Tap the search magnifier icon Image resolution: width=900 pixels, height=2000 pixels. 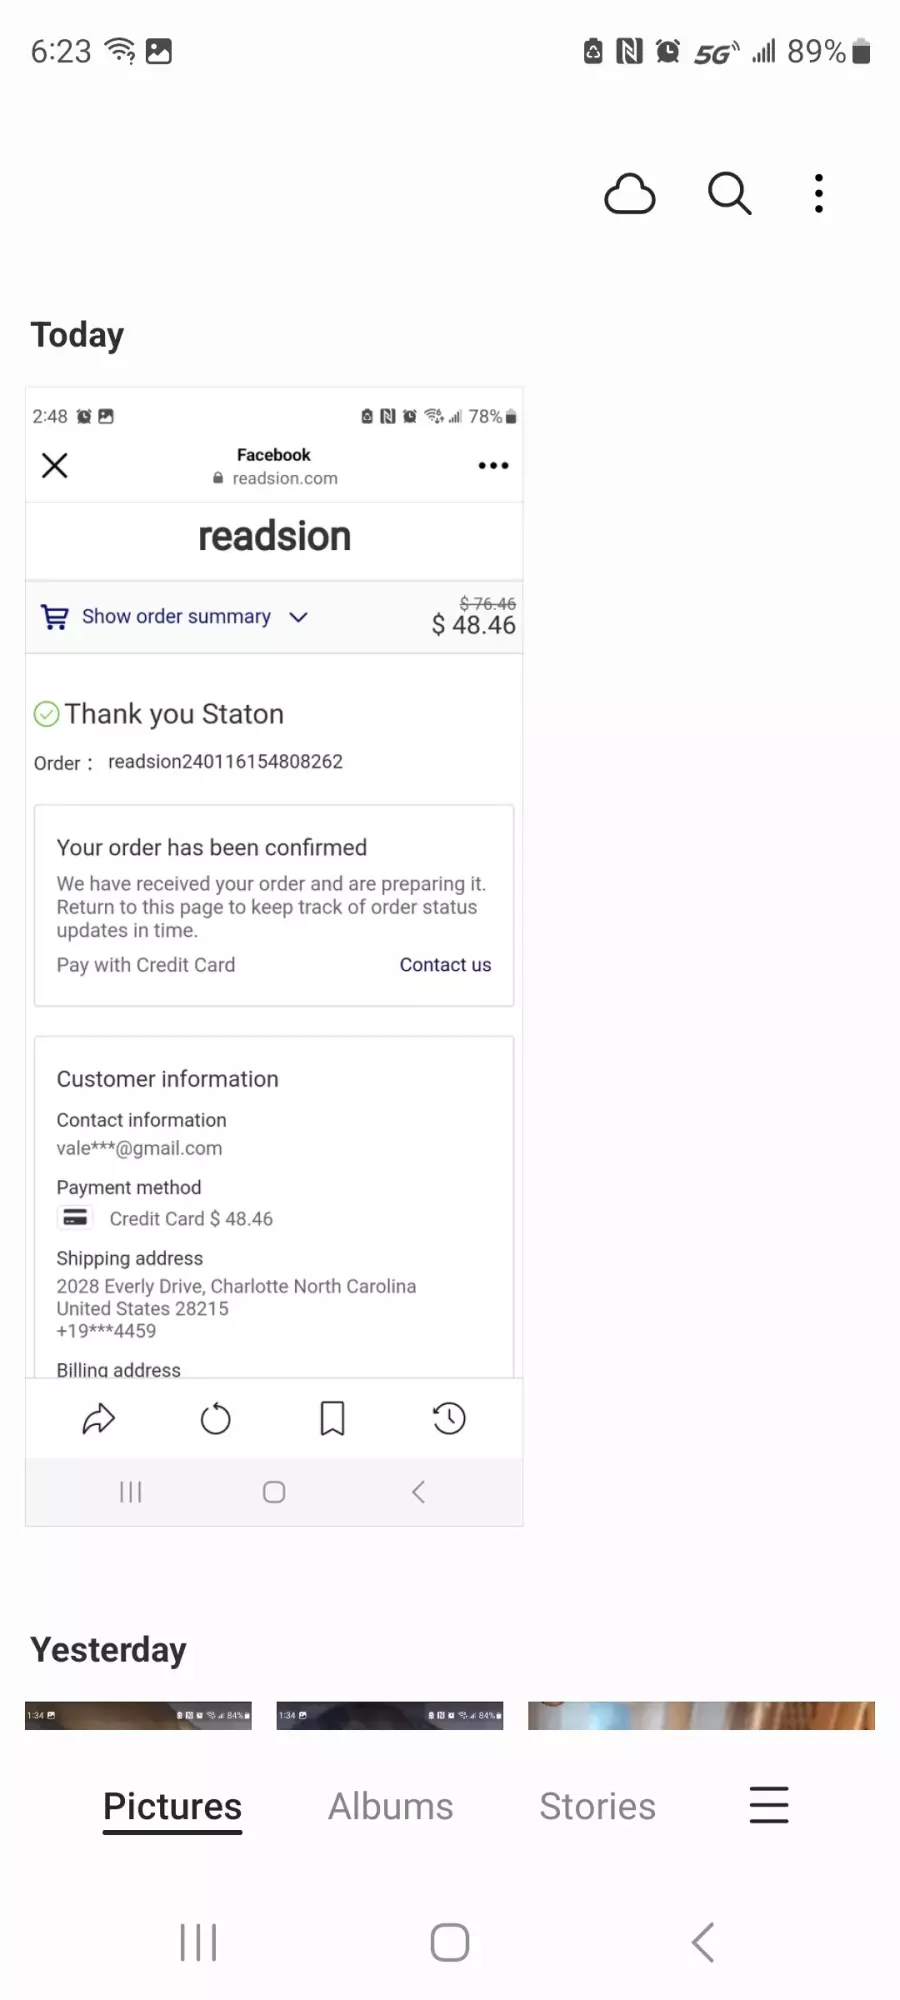point(729,193)
